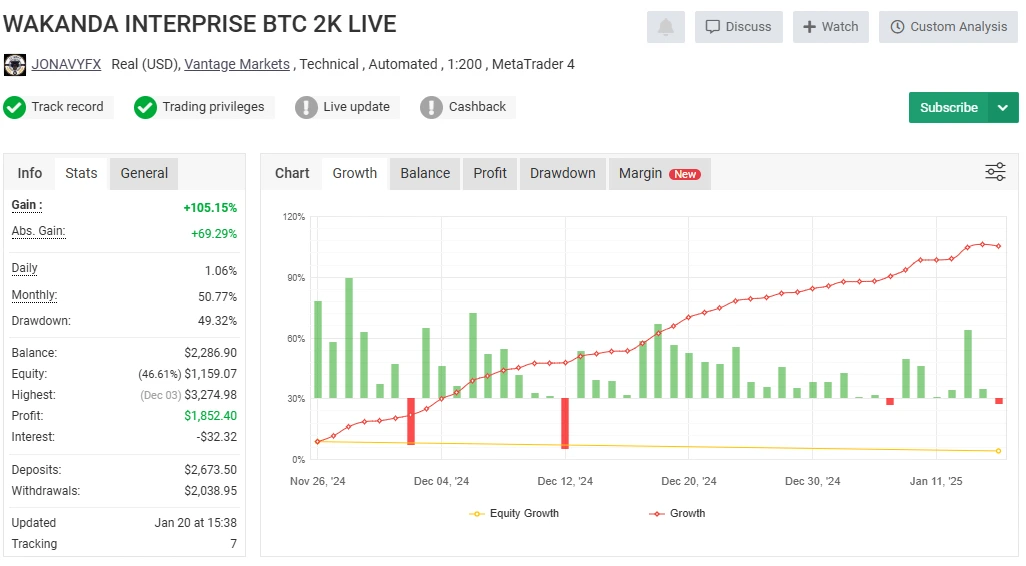This screenshot has width=1026, height=566.
Task: Toggle Growth legend series visibility
Action: click(x=677, y=514)
